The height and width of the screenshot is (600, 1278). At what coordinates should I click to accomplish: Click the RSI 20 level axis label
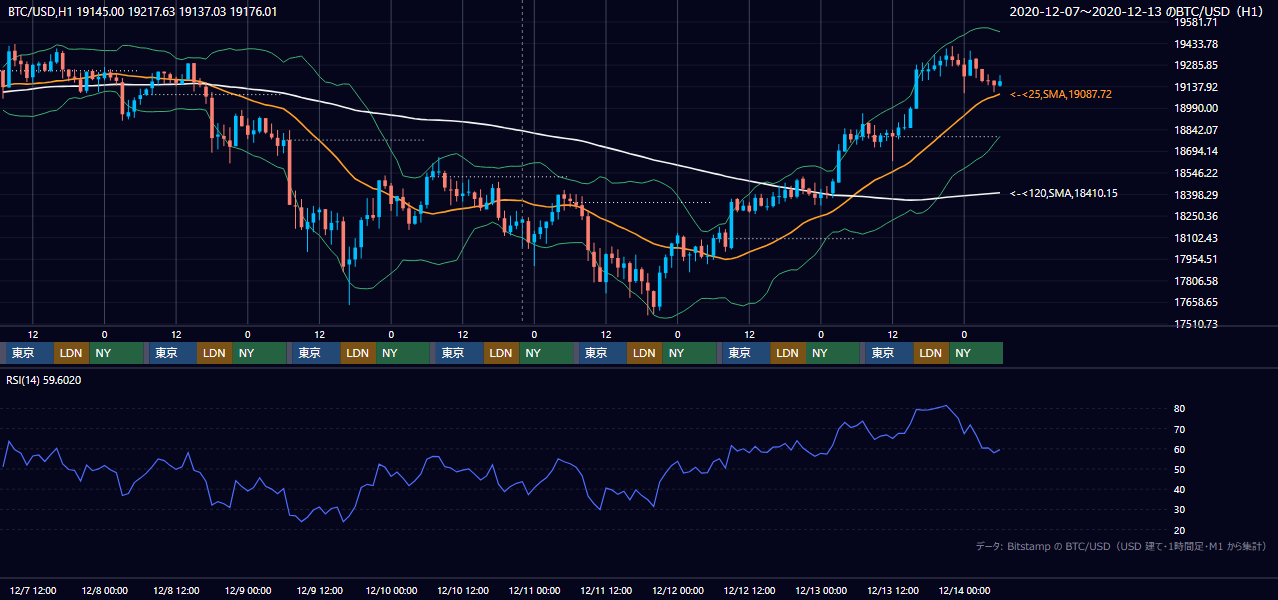click(1180, 530)
